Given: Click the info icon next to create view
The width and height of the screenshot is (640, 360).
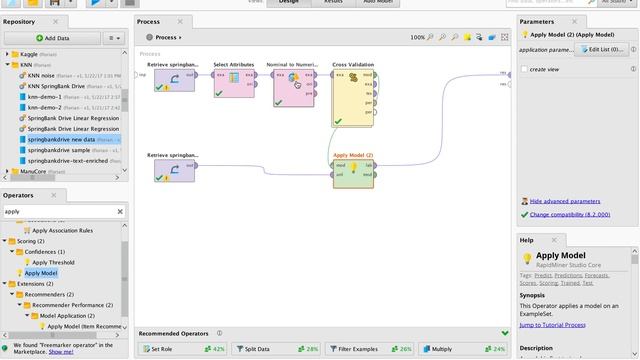Looking at the screenshot, I should [633, 69].
